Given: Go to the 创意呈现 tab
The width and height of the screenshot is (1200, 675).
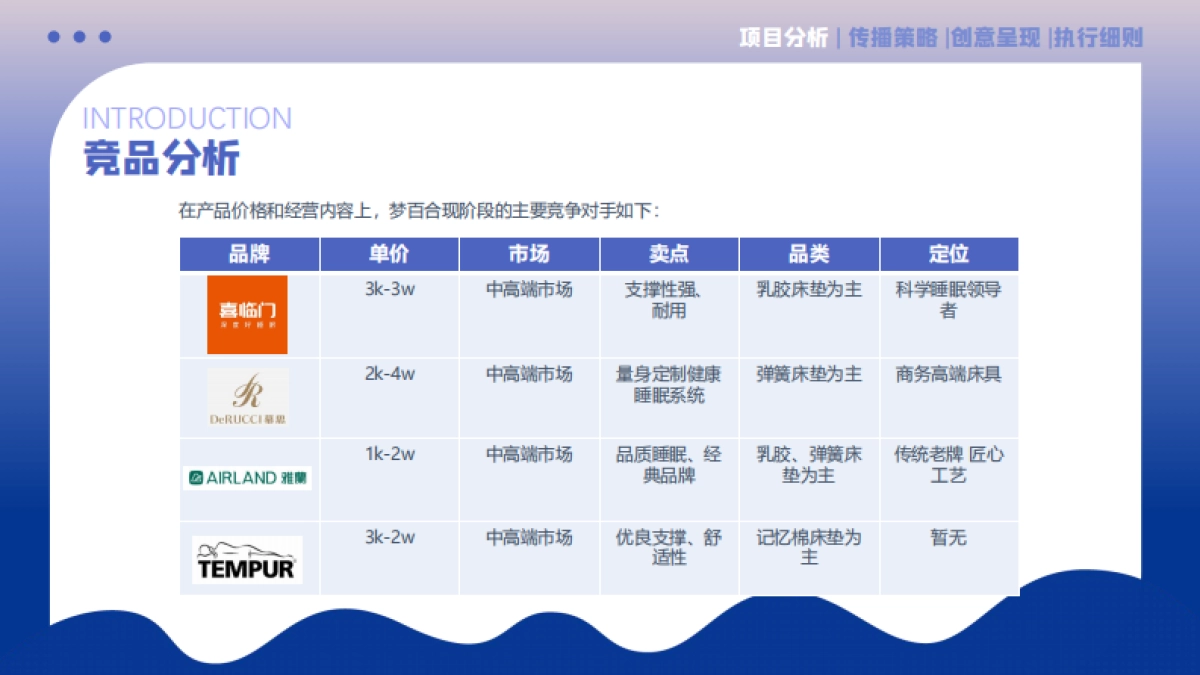Looking at the screenshot, I should (995, 38).
